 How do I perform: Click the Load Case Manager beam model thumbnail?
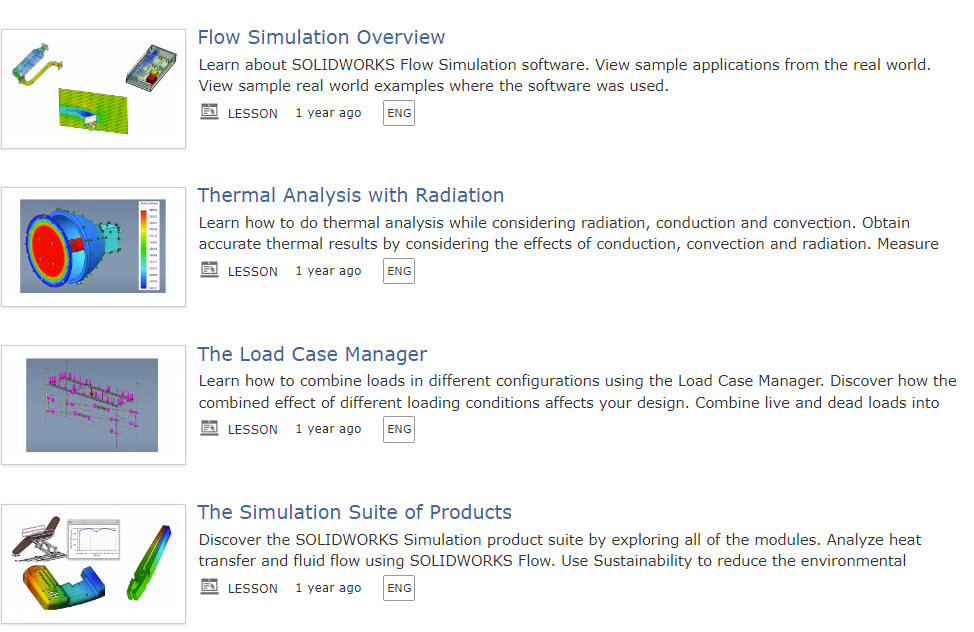[93, 404]
